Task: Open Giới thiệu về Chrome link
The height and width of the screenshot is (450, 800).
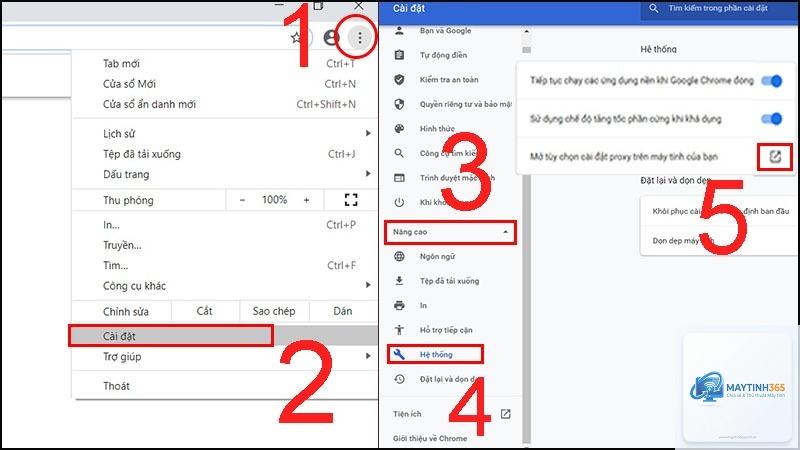Action: (430, 438)
